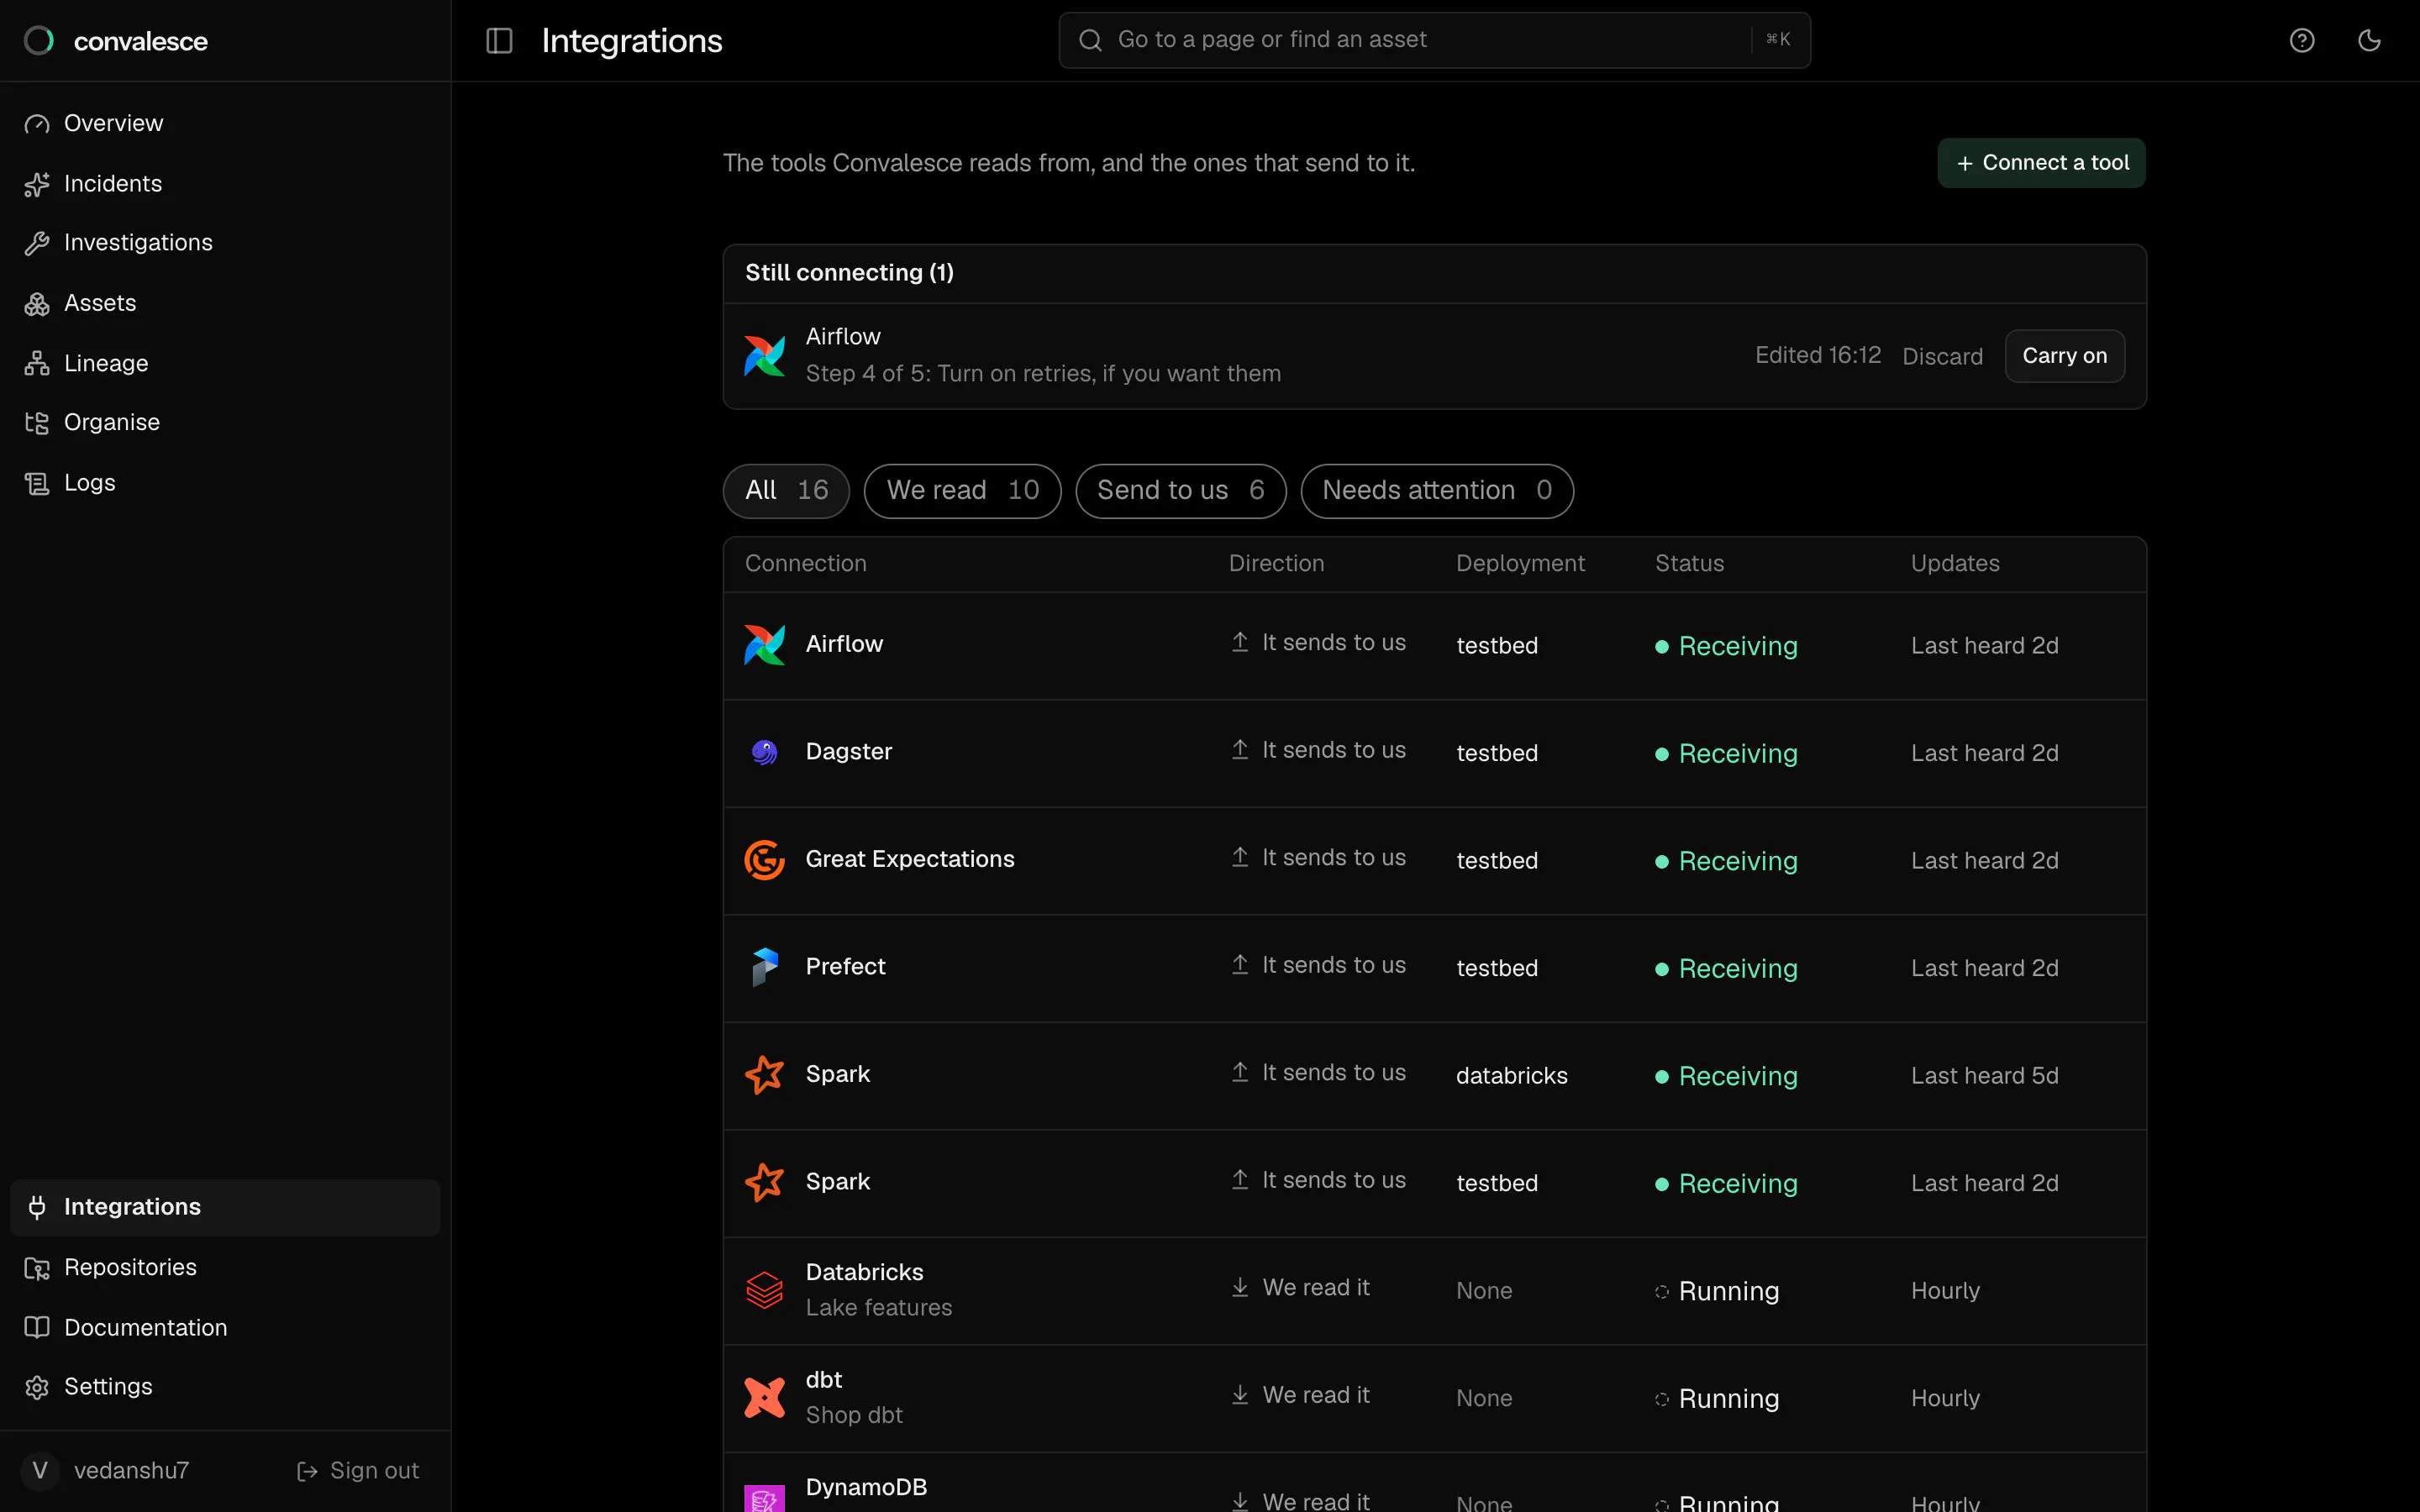Open the Prefect connection name

[x=845, y=967]
